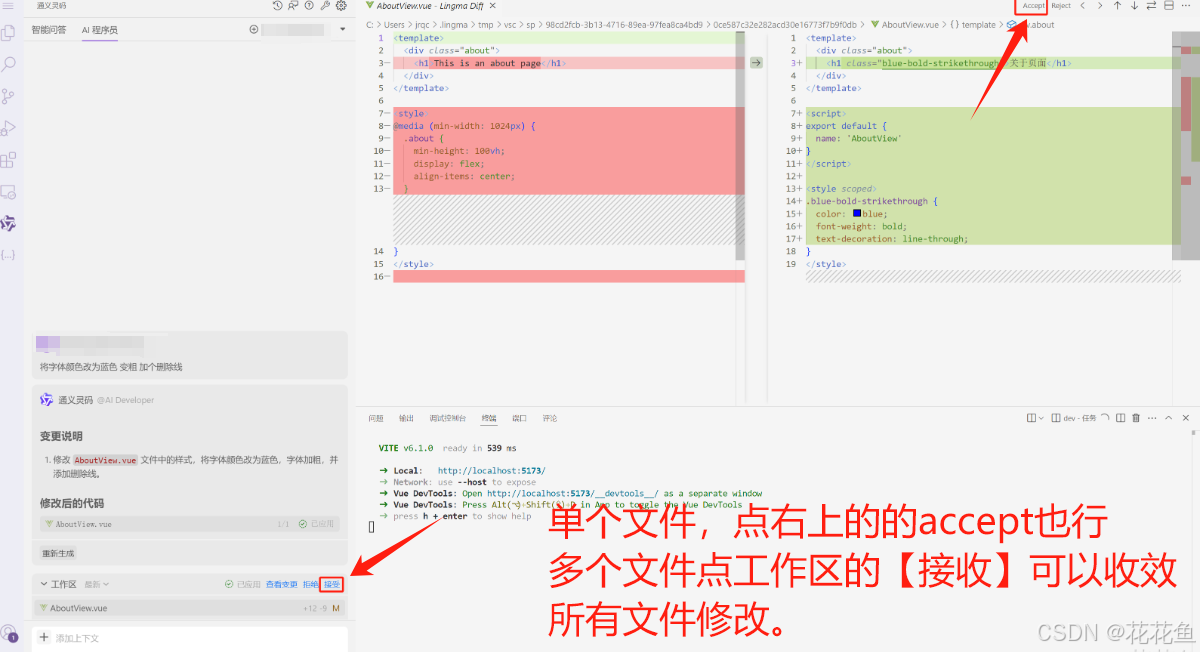Open the 输出 panel tab
1200x652 pixels.
406,418
